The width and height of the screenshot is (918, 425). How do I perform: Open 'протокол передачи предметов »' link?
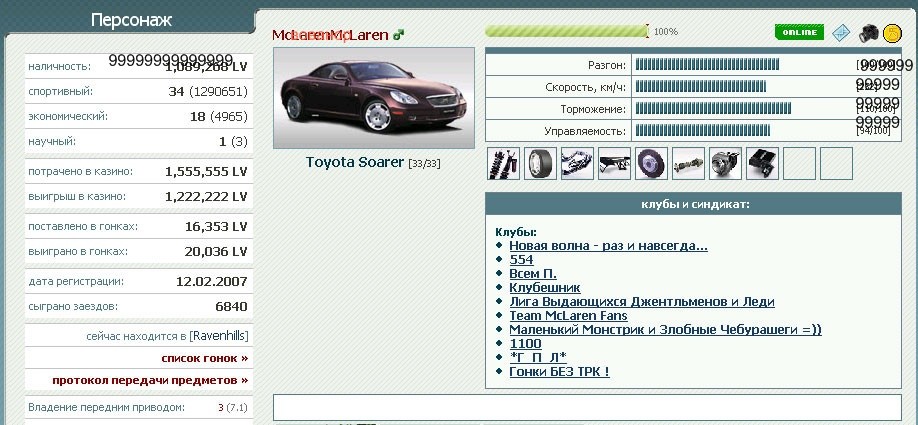(150, 381)
